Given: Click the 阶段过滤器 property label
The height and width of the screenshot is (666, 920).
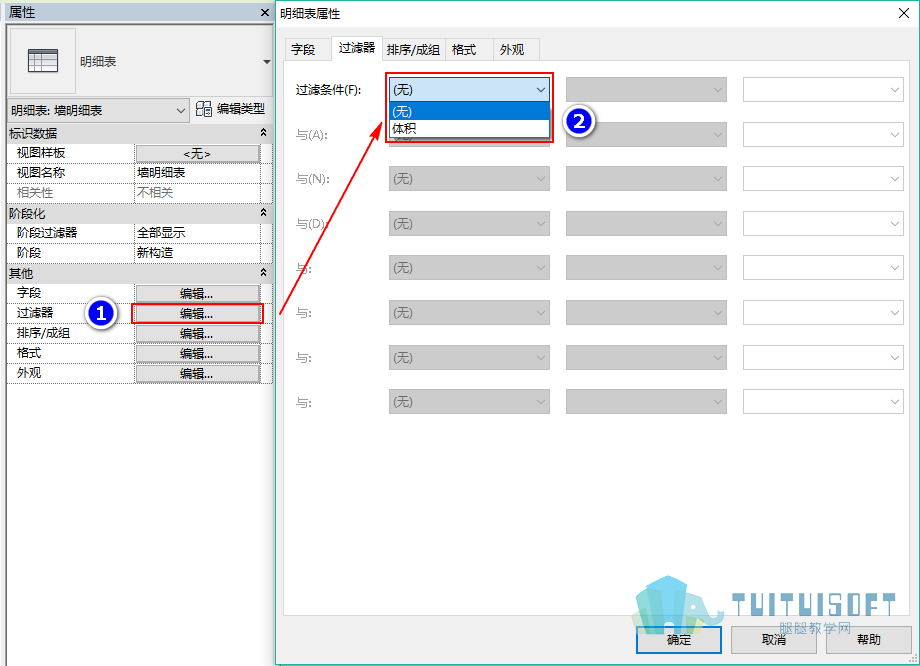Looking at the screenshot, I should click(x=47, y=232).
